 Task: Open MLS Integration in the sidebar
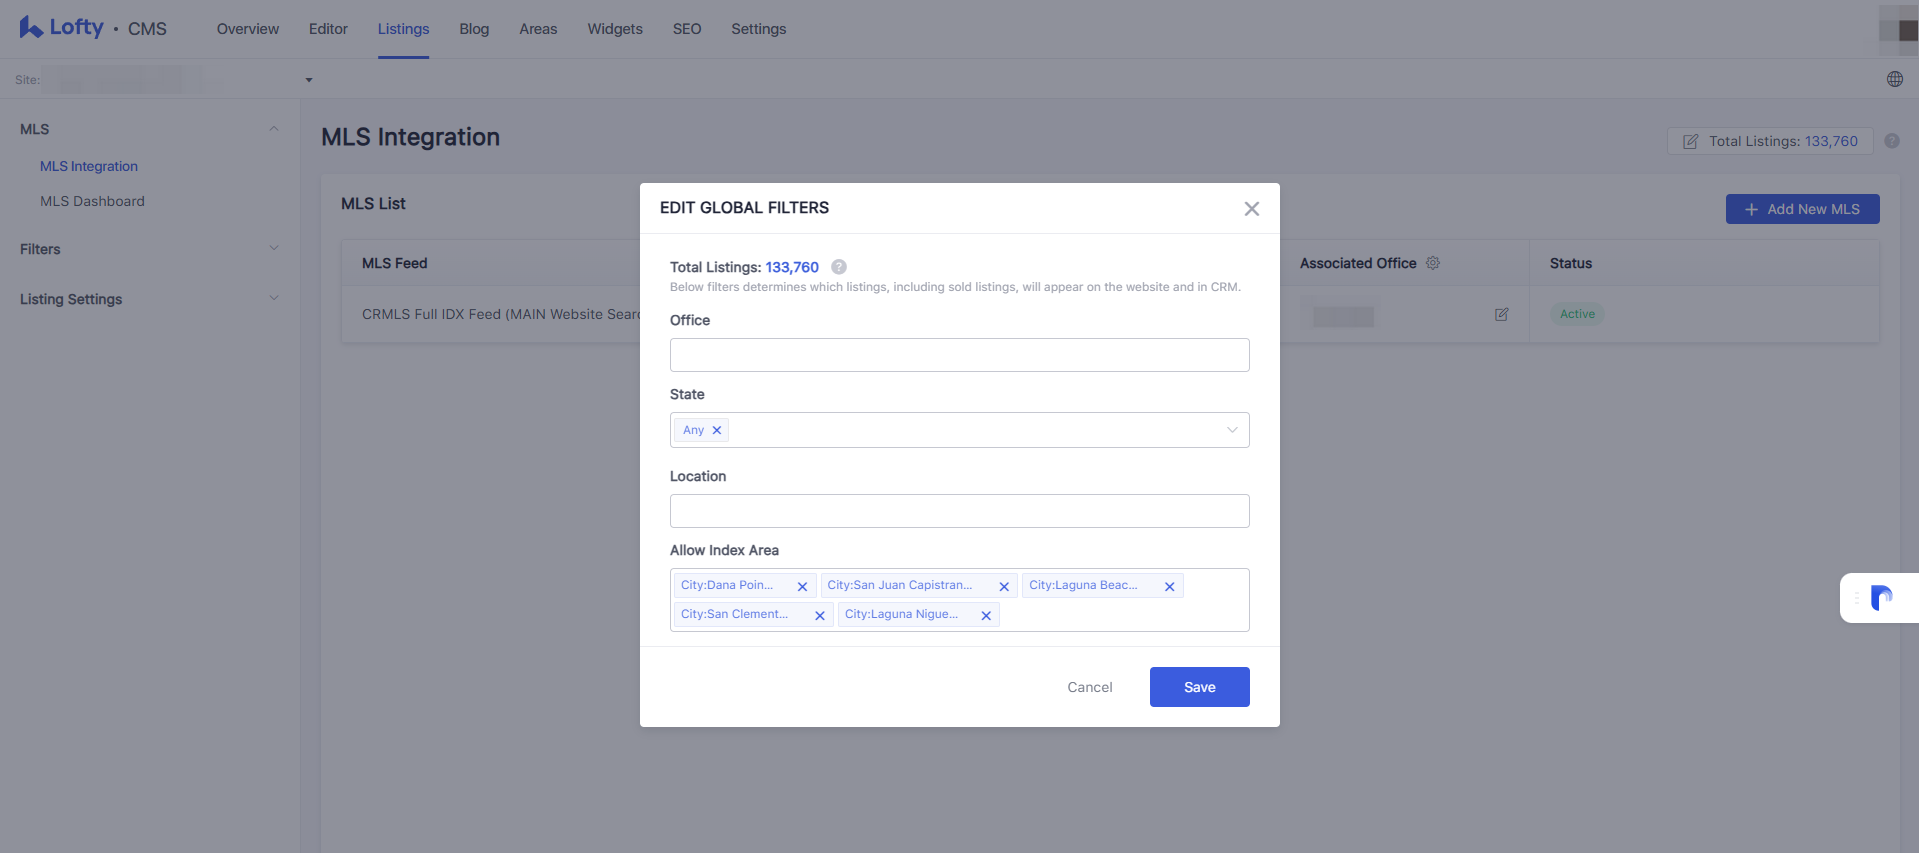tap(89, 166)
